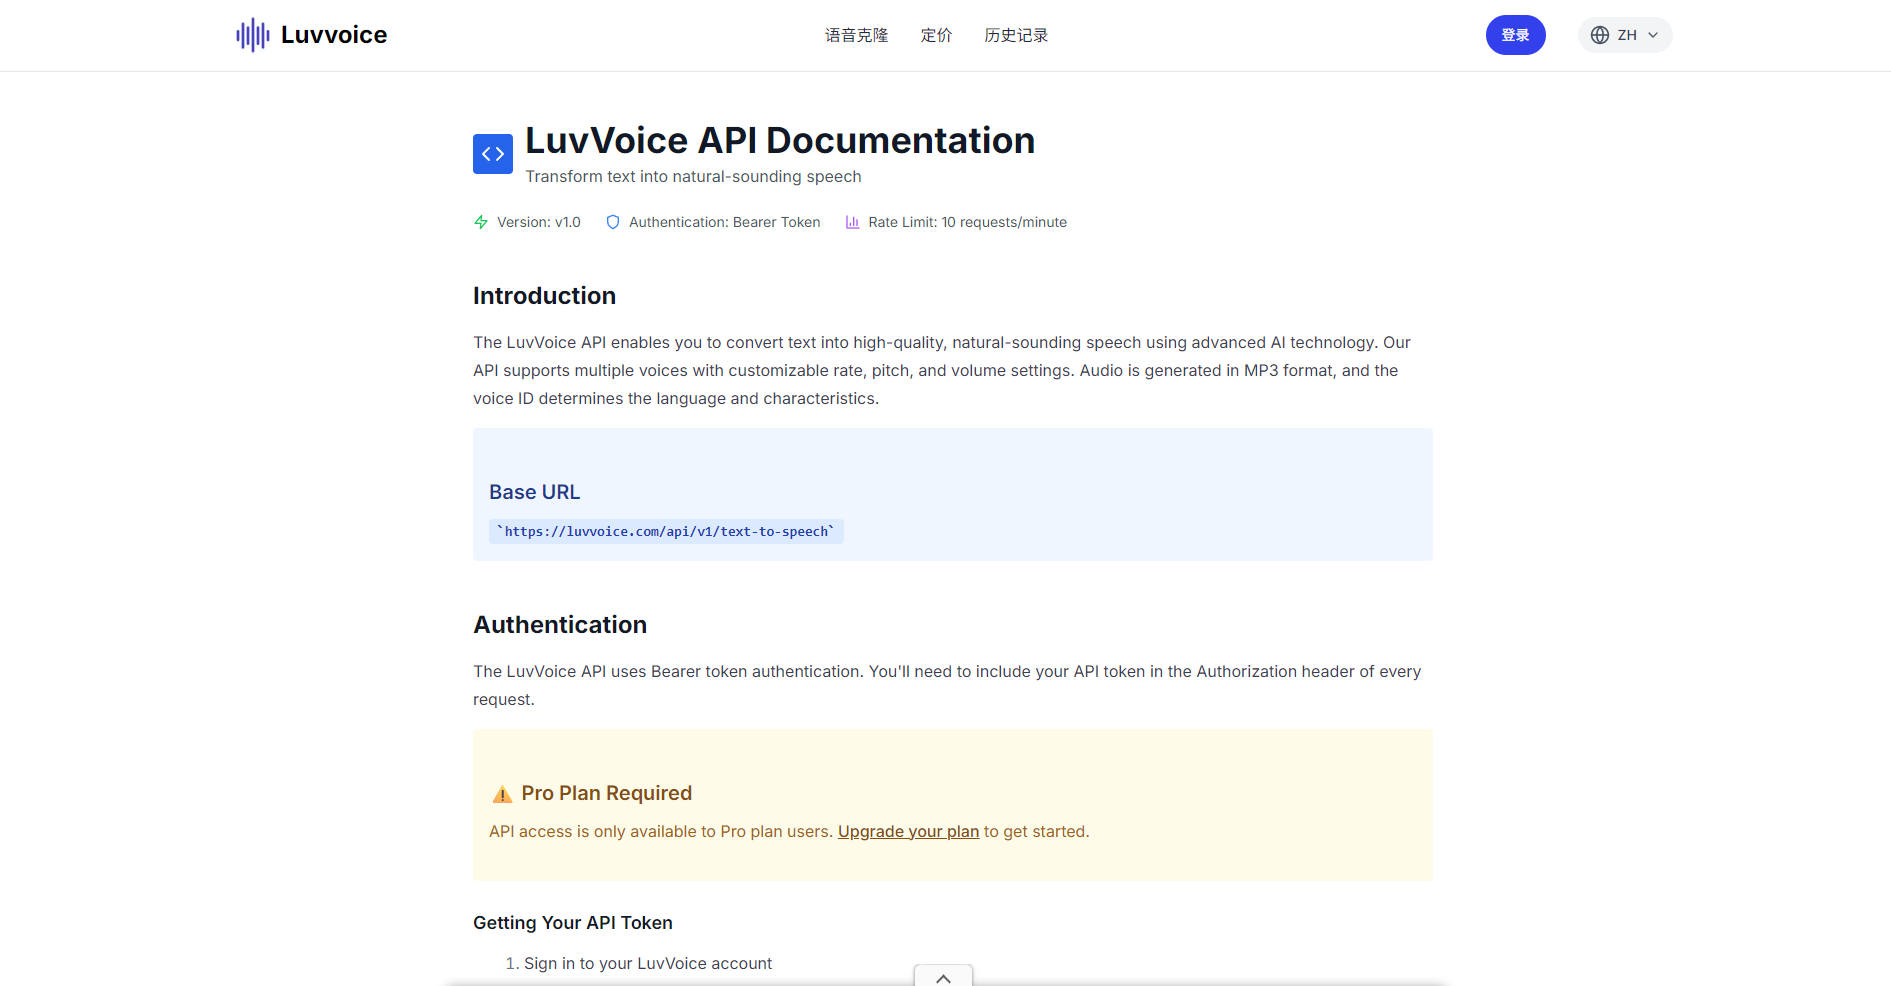This screenshot has width=1891, height=986.
Task: Click the shield authentication icon
Action: (x=613, y=222)
